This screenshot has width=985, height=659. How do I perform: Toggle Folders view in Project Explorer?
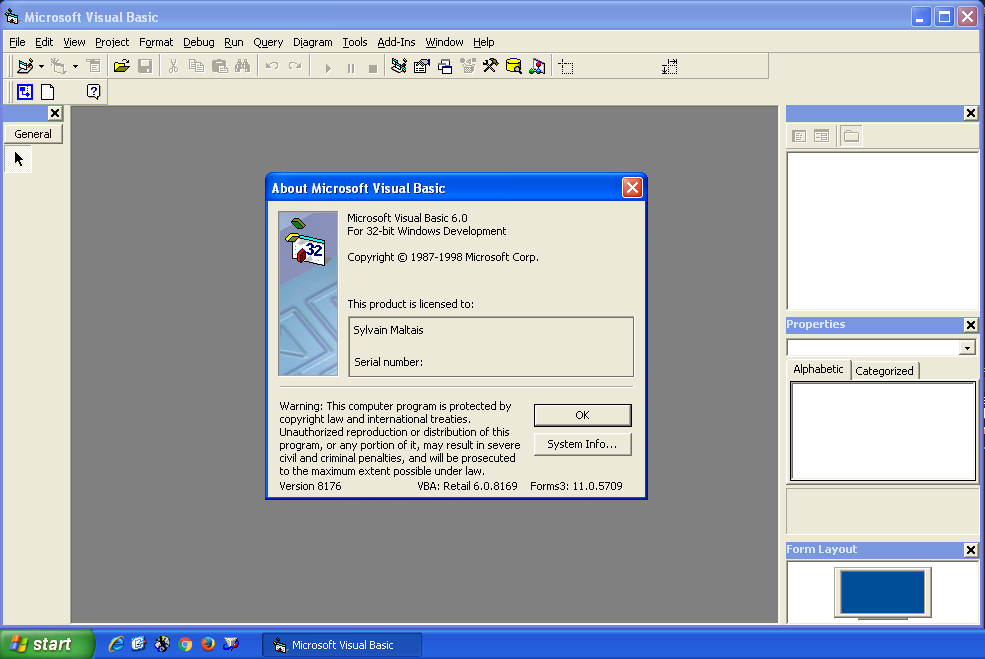coord(851,136)
